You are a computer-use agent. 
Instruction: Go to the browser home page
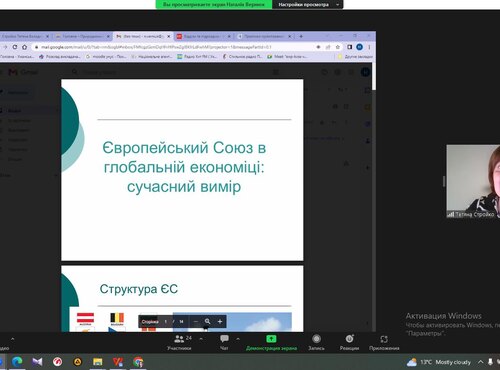point(24,47)
